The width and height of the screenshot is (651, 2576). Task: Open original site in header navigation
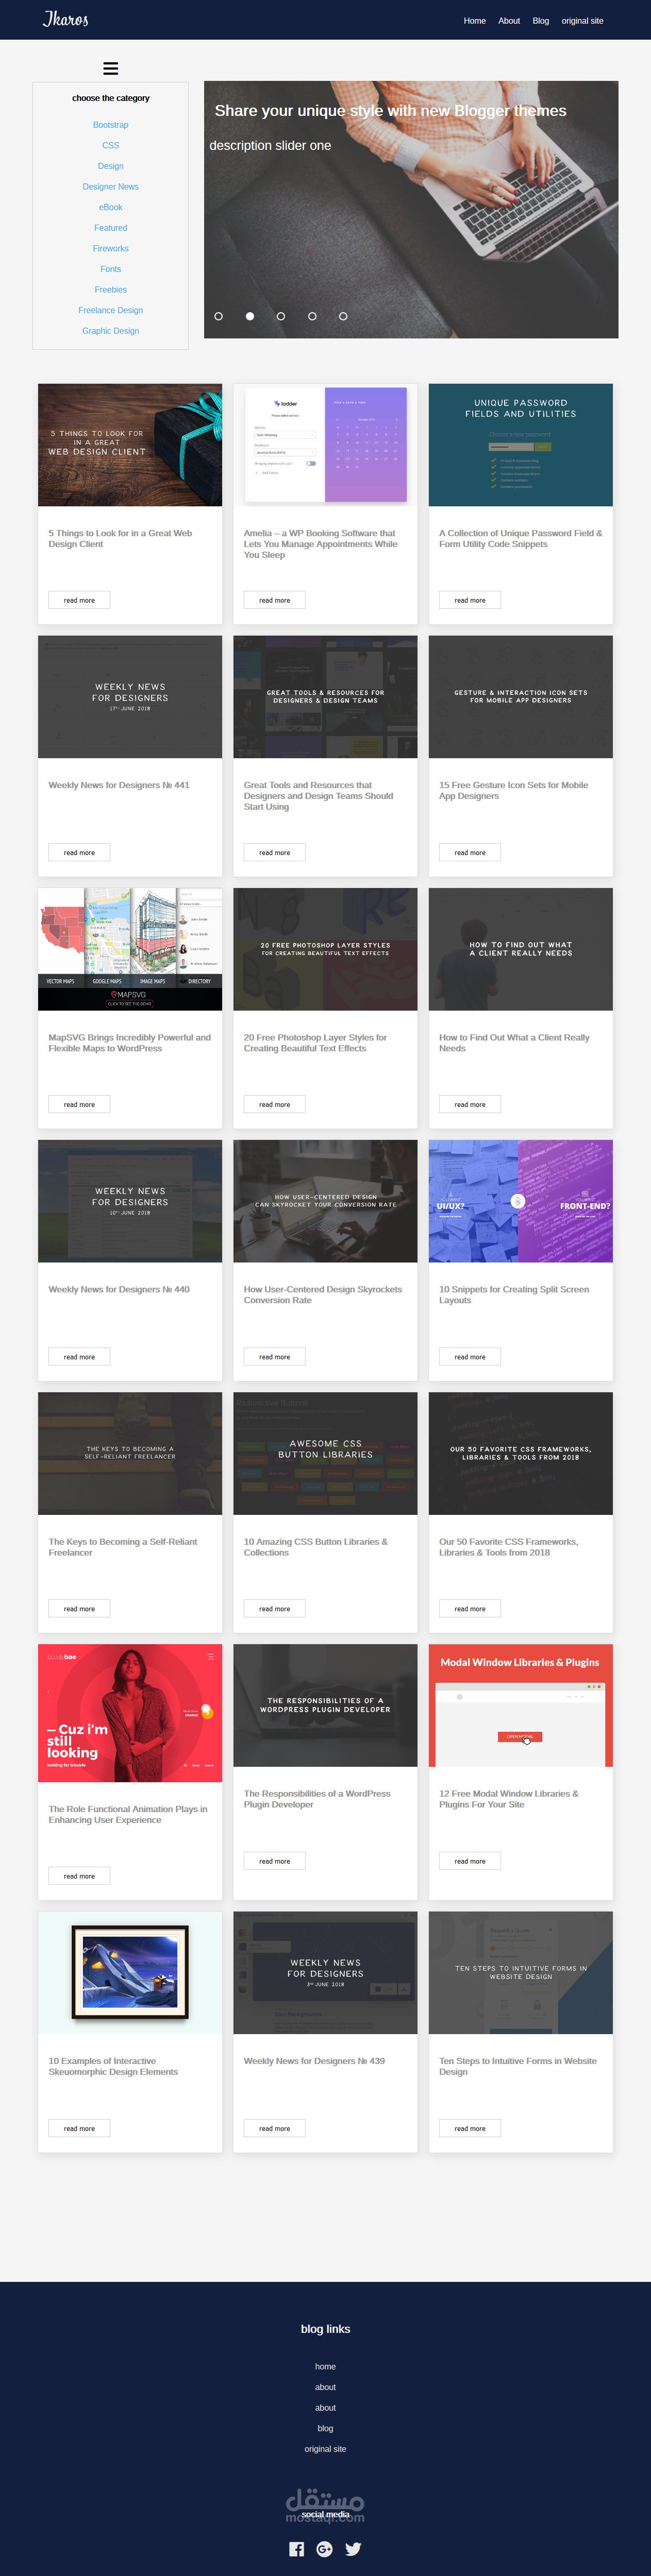pyautogui.click(x=582, y=20)
